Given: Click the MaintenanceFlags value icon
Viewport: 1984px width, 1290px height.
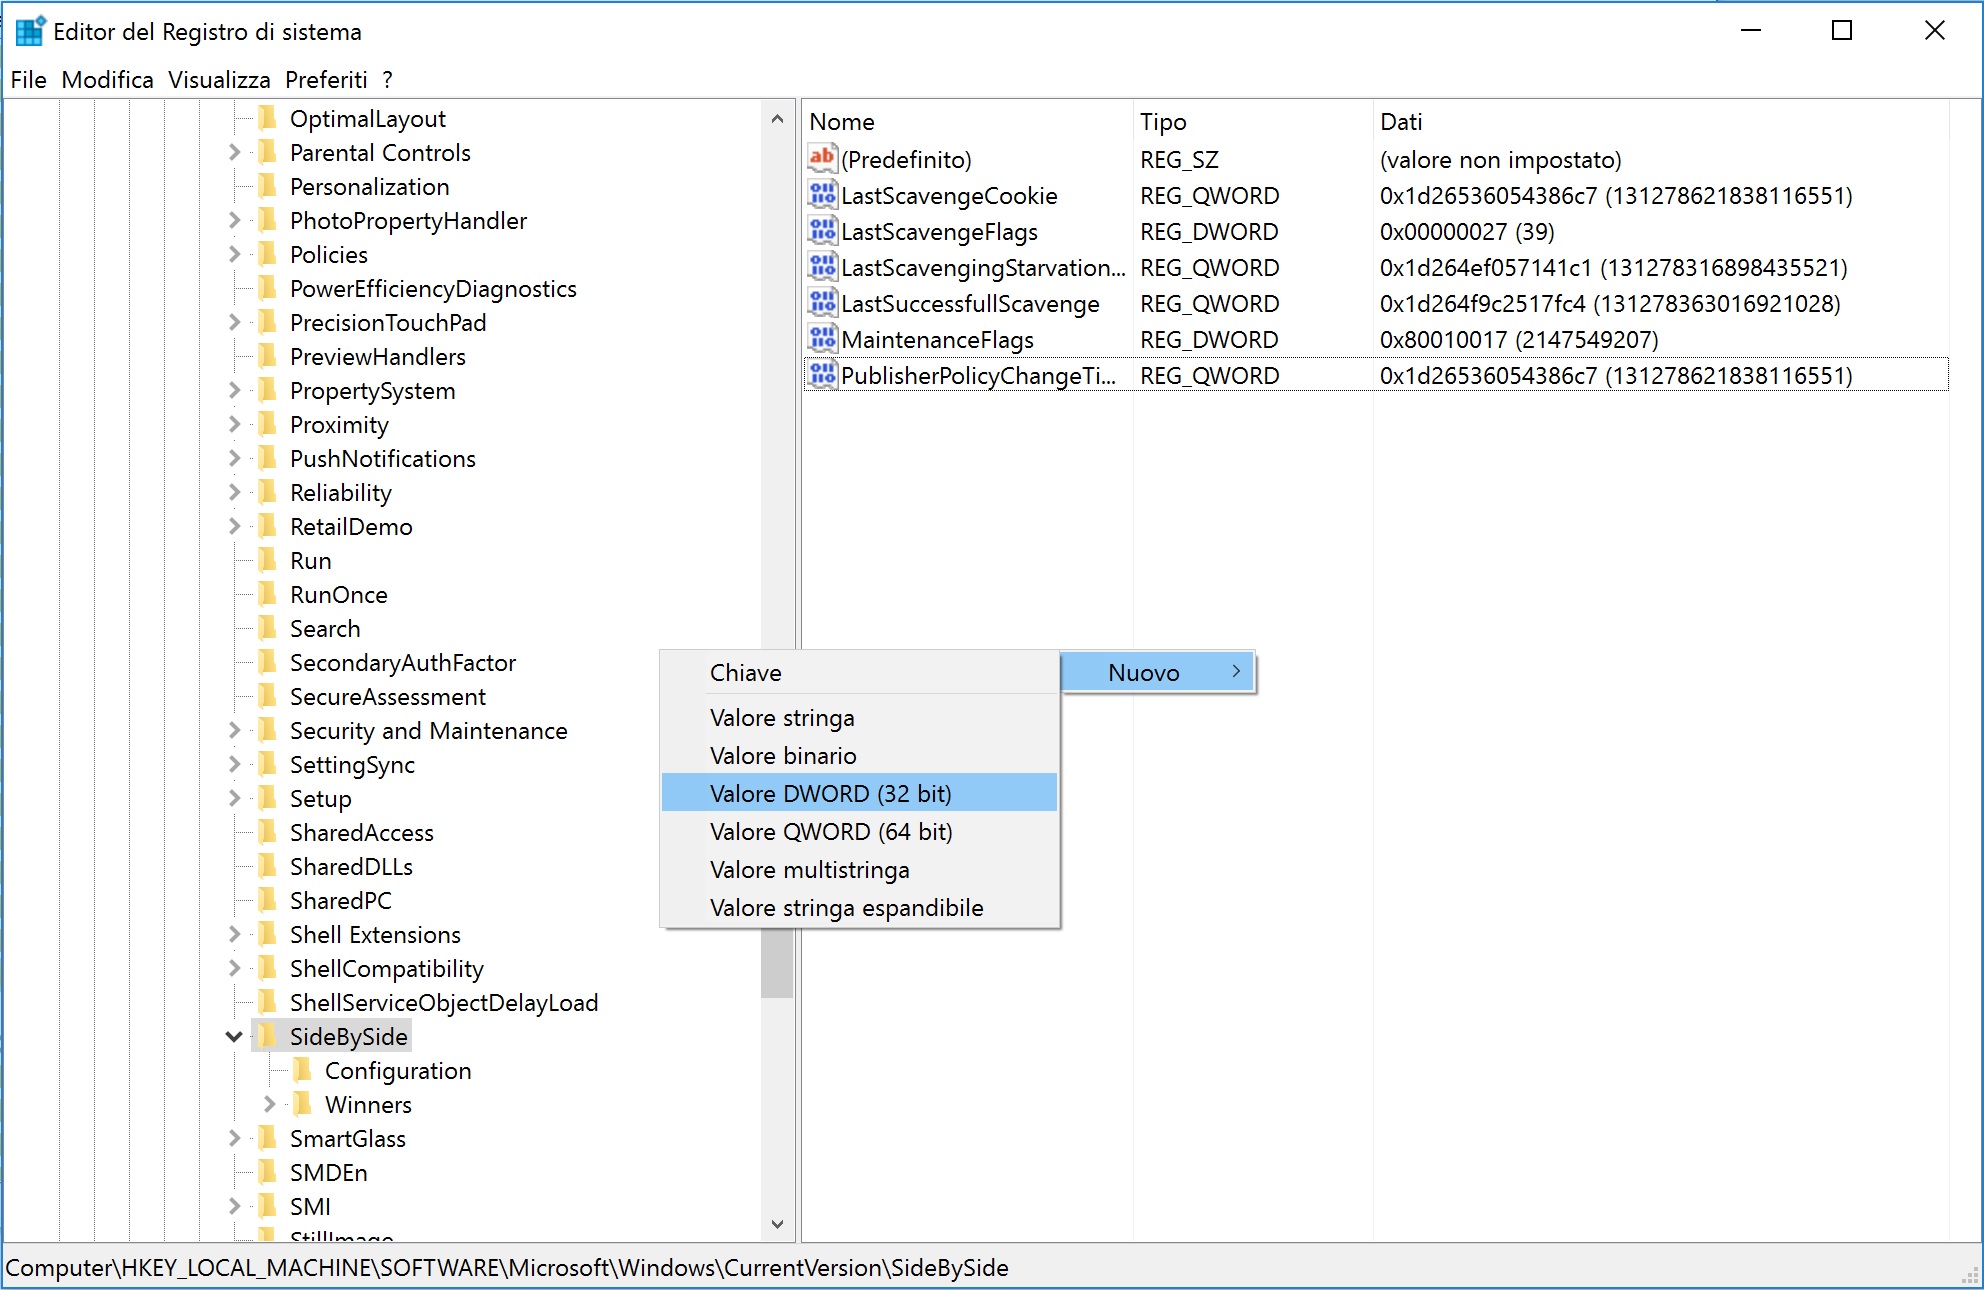Looking at the screenshot, I should [x=822, y=339].
